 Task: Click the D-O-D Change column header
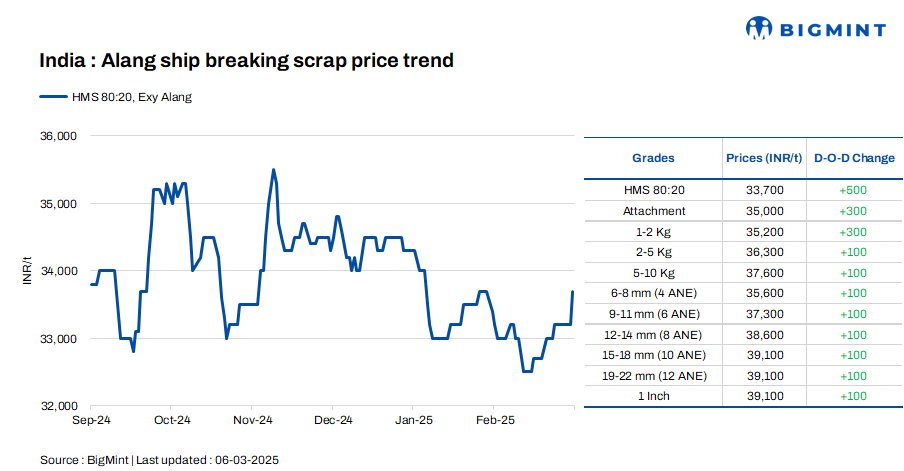(x=853, y=158)
